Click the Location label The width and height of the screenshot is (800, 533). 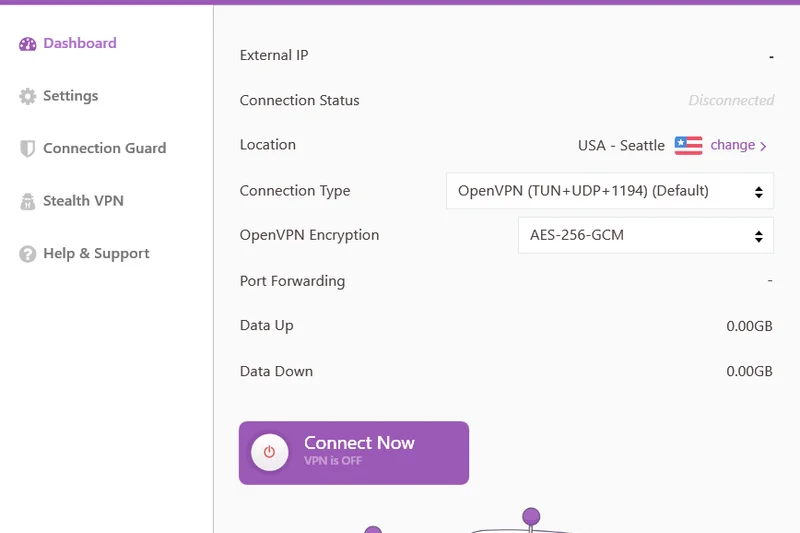pos(268,145)
